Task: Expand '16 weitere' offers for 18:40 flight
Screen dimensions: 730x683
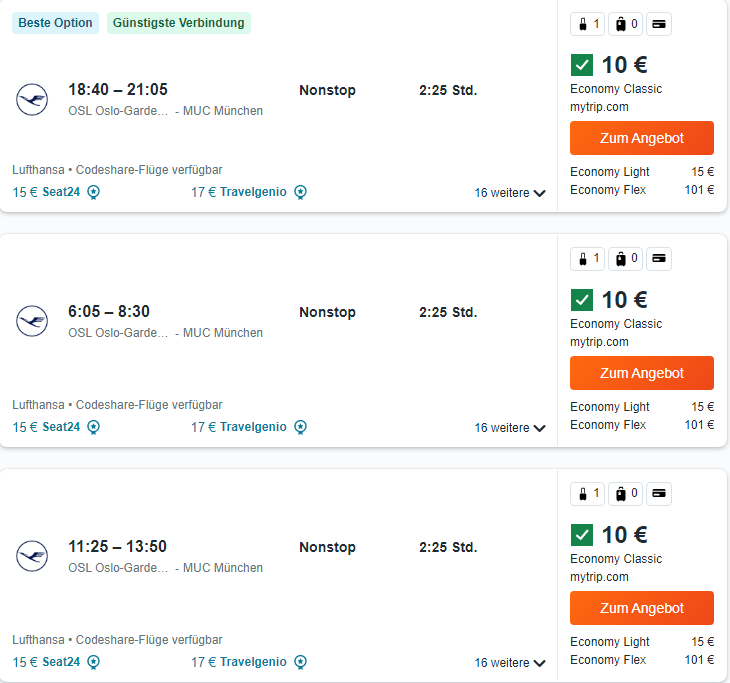Action: (510, 193)
